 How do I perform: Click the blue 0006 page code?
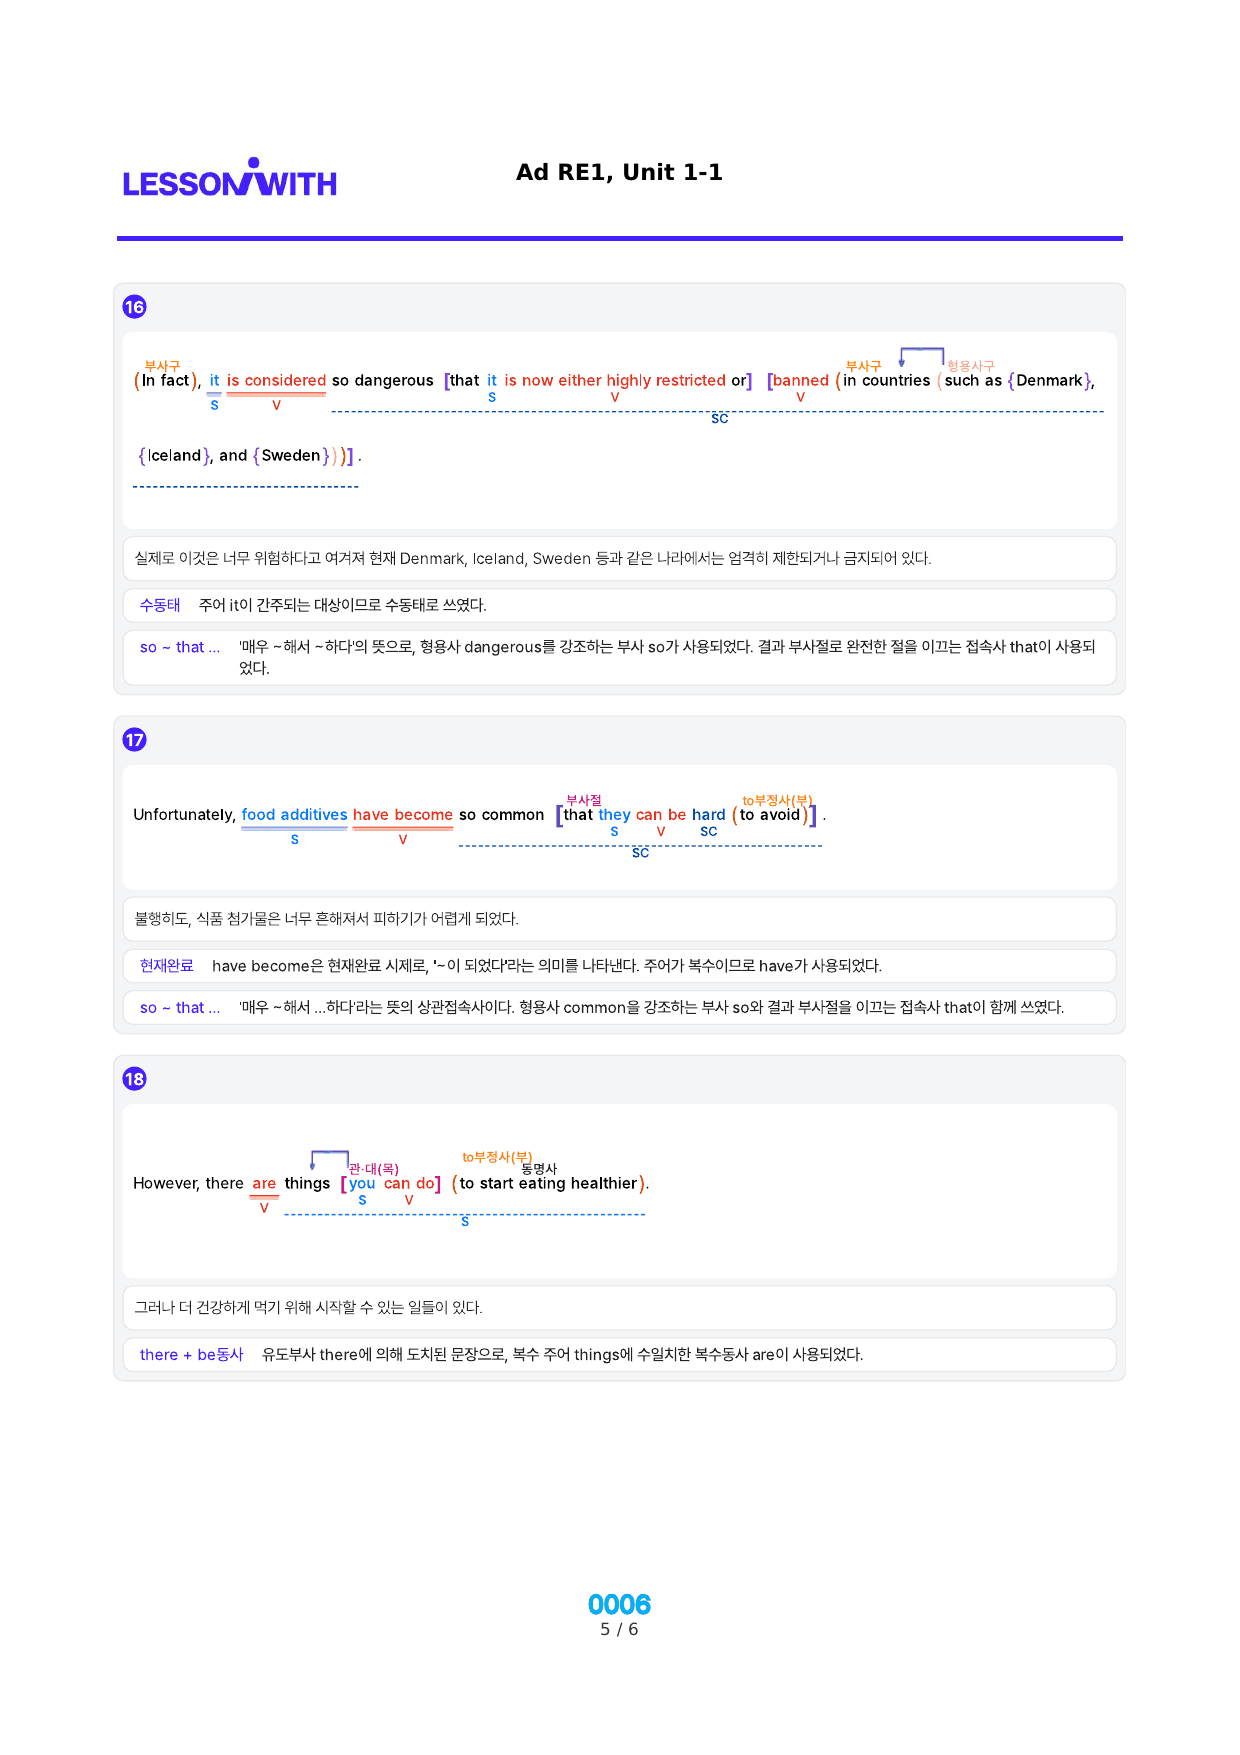619,1605
